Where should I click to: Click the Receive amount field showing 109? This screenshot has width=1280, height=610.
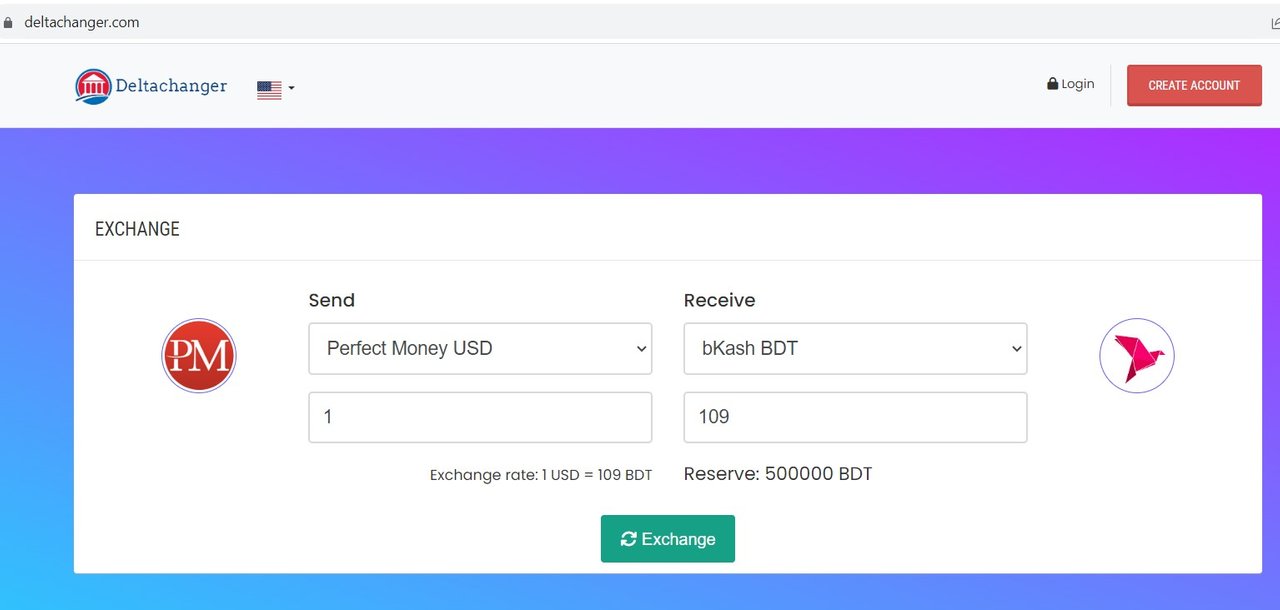click(855, 417)
